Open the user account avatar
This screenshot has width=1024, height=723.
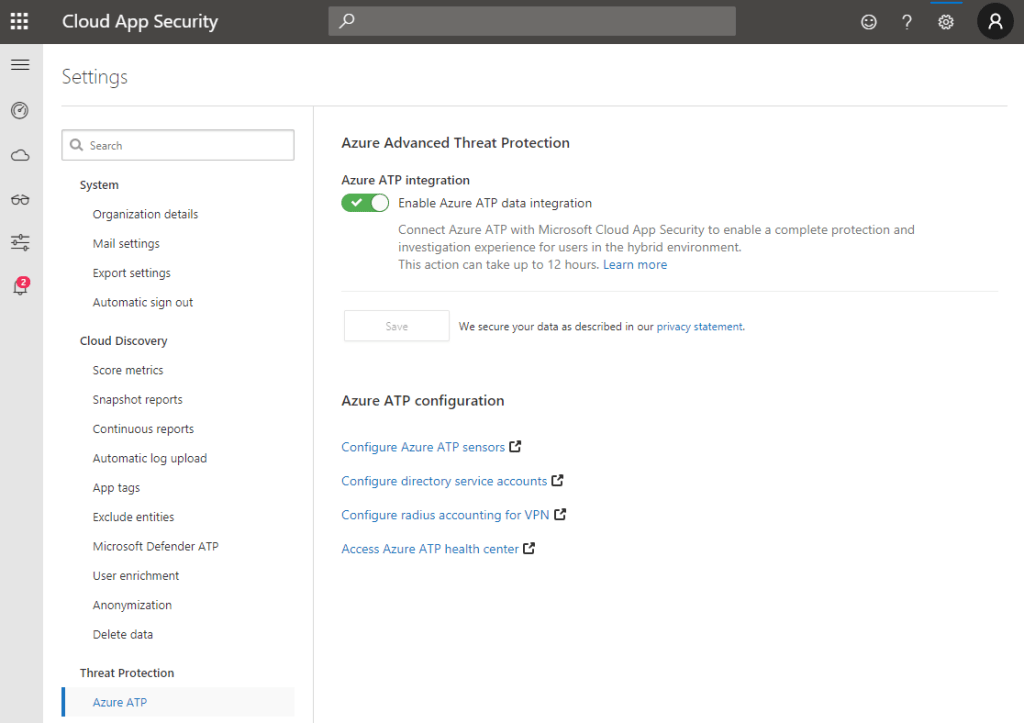coord(995,21)
